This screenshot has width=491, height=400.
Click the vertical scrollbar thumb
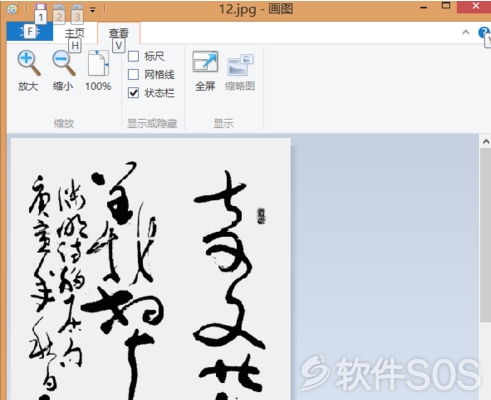[486, 235]
